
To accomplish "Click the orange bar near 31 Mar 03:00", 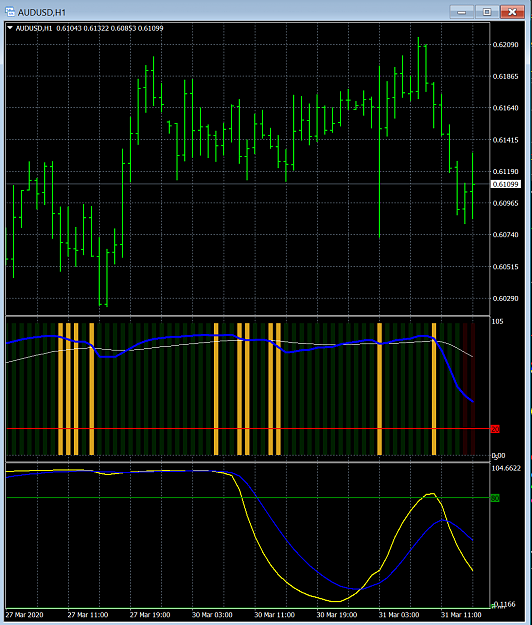I will (x=379, y=389).
